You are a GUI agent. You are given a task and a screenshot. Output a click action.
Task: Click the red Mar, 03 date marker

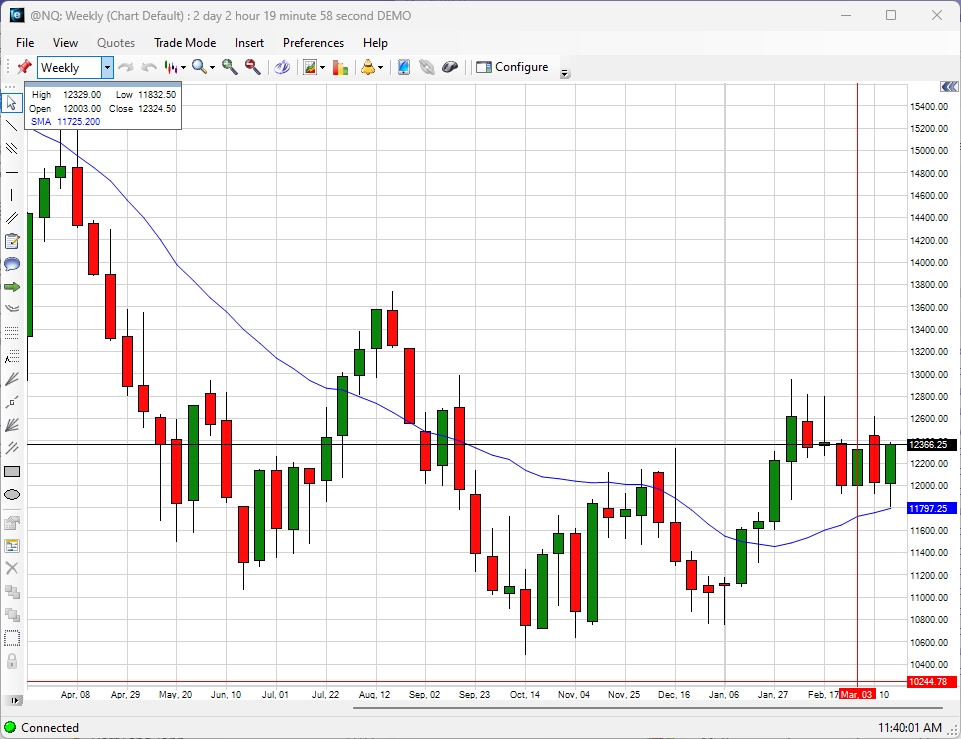coord(856,694)
